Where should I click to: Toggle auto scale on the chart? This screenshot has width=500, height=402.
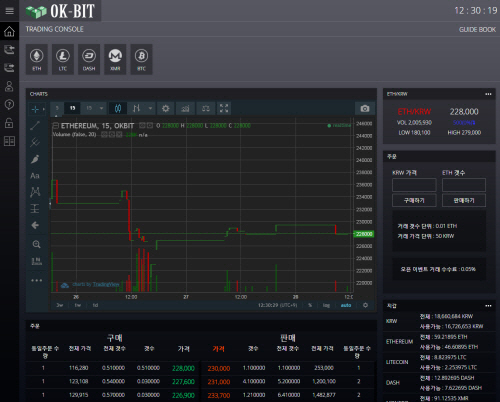tap(346, 305)
